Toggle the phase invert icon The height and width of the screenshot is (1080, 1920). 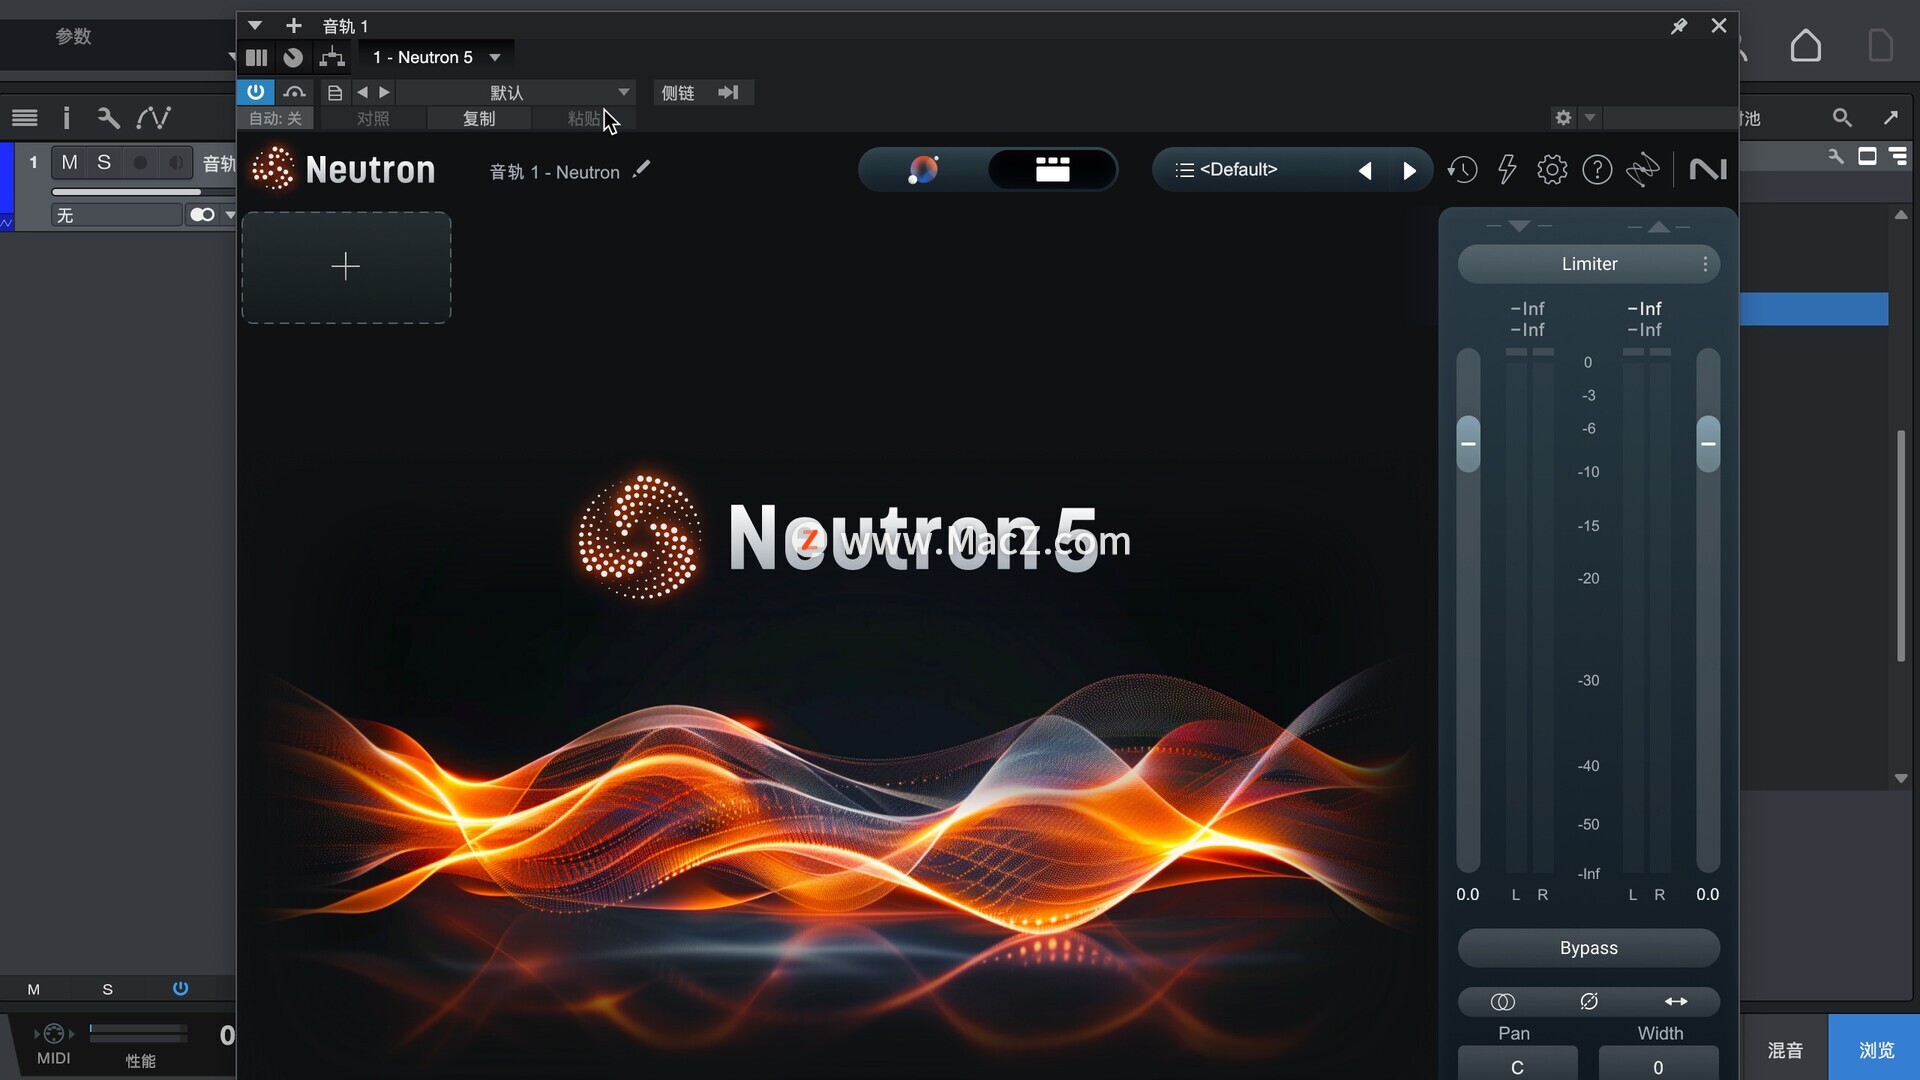click(1589, 1002)
